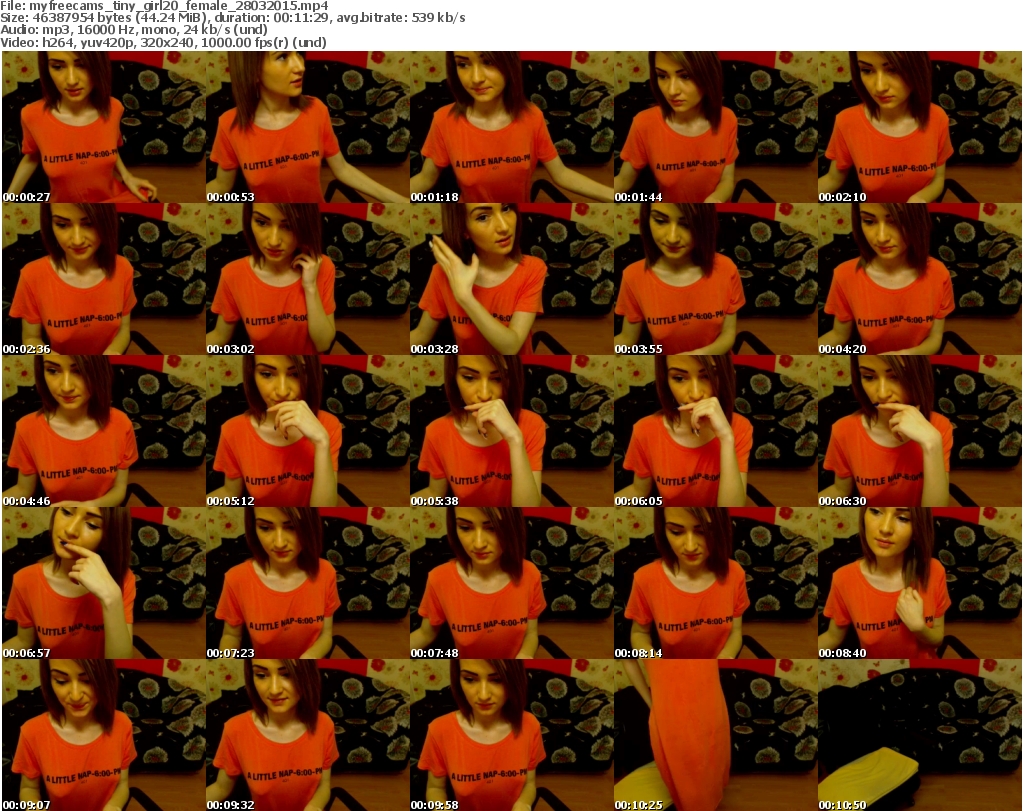Viewport: 1024px width, 811px height.
Task: Select the thumbnail timestamped 00:08:40
Action: tap(920, 583)
